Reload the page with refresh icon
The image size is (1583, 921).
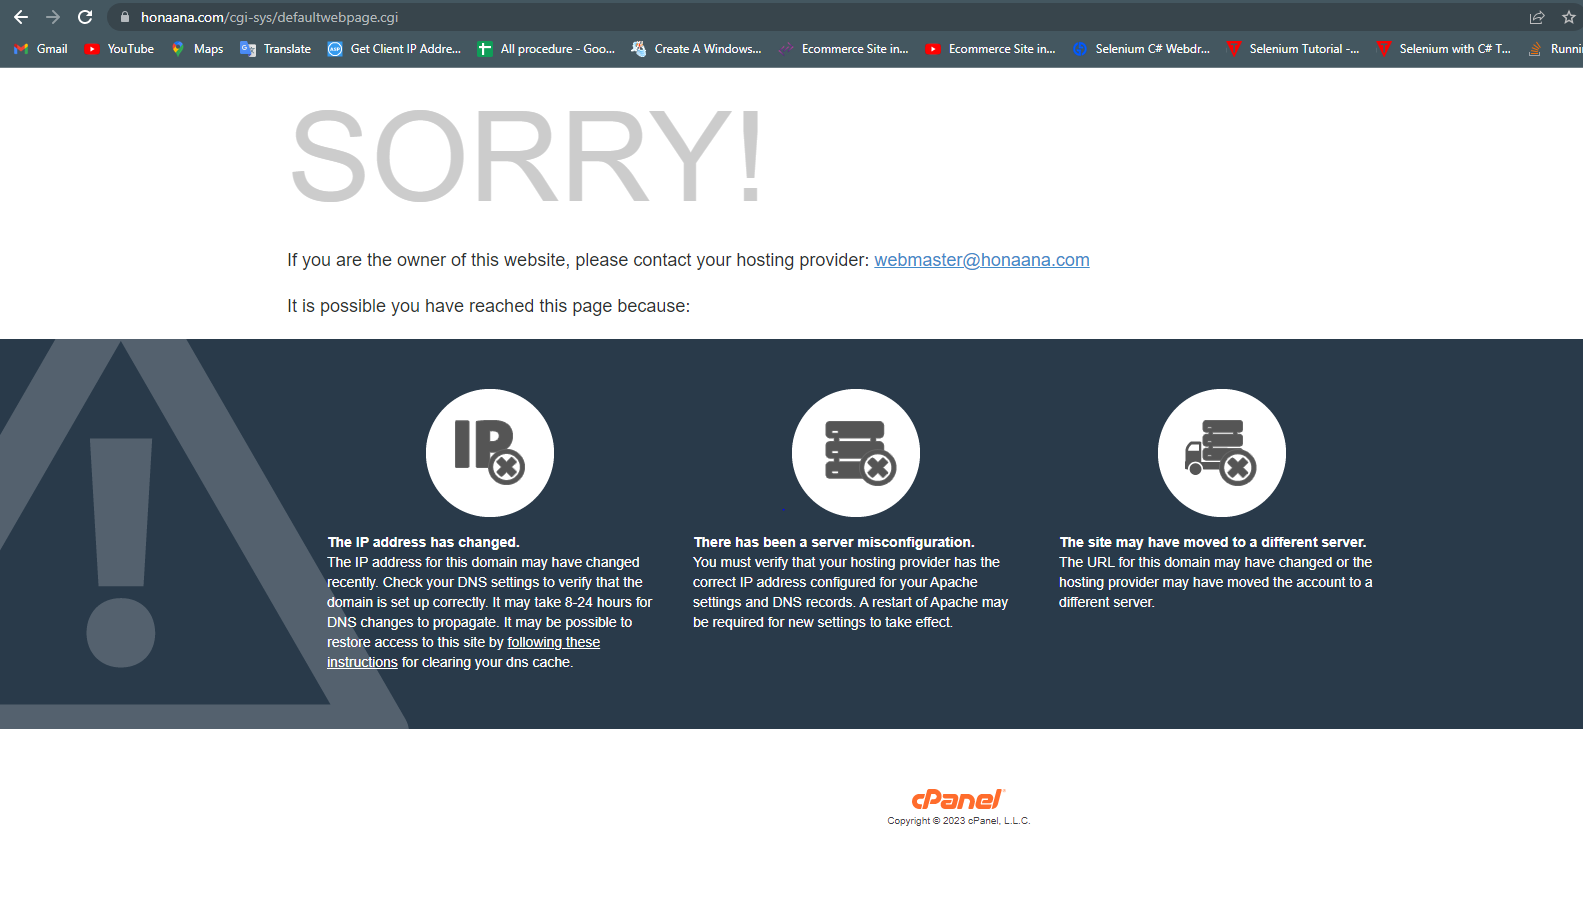85,17
